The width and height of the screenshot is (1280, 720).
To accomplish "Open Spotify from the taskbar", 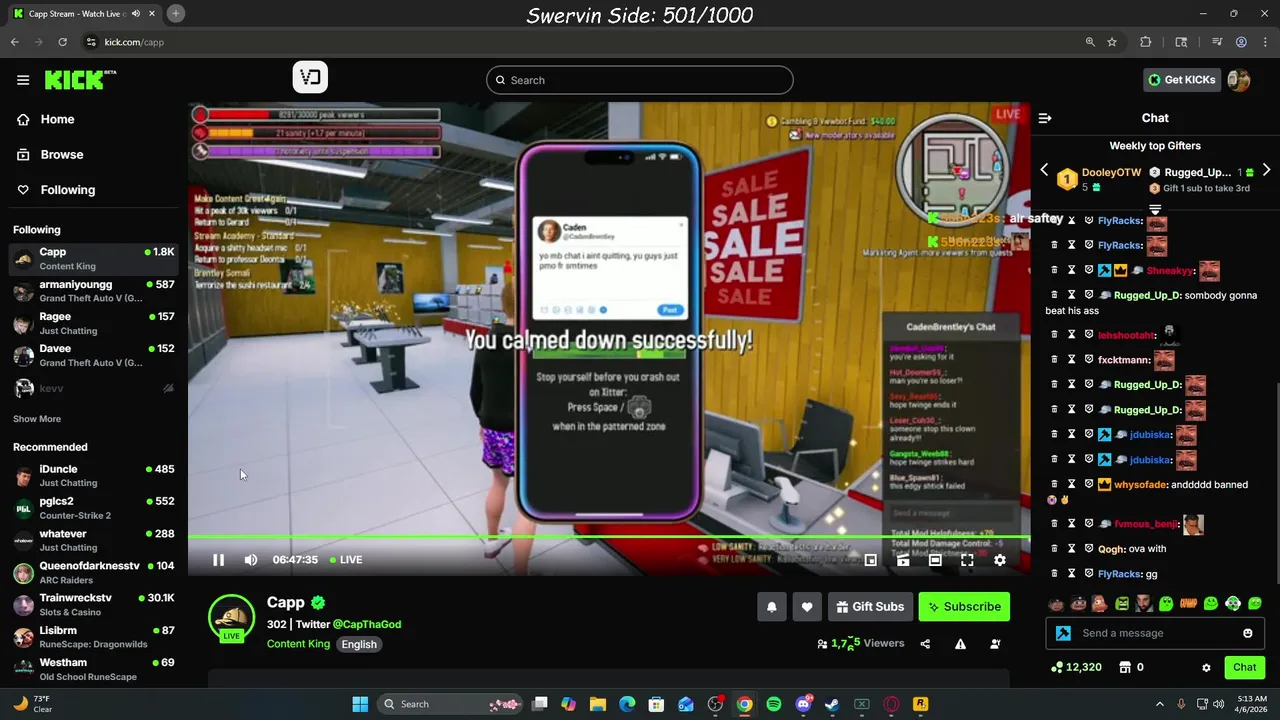I will [774, 704].
